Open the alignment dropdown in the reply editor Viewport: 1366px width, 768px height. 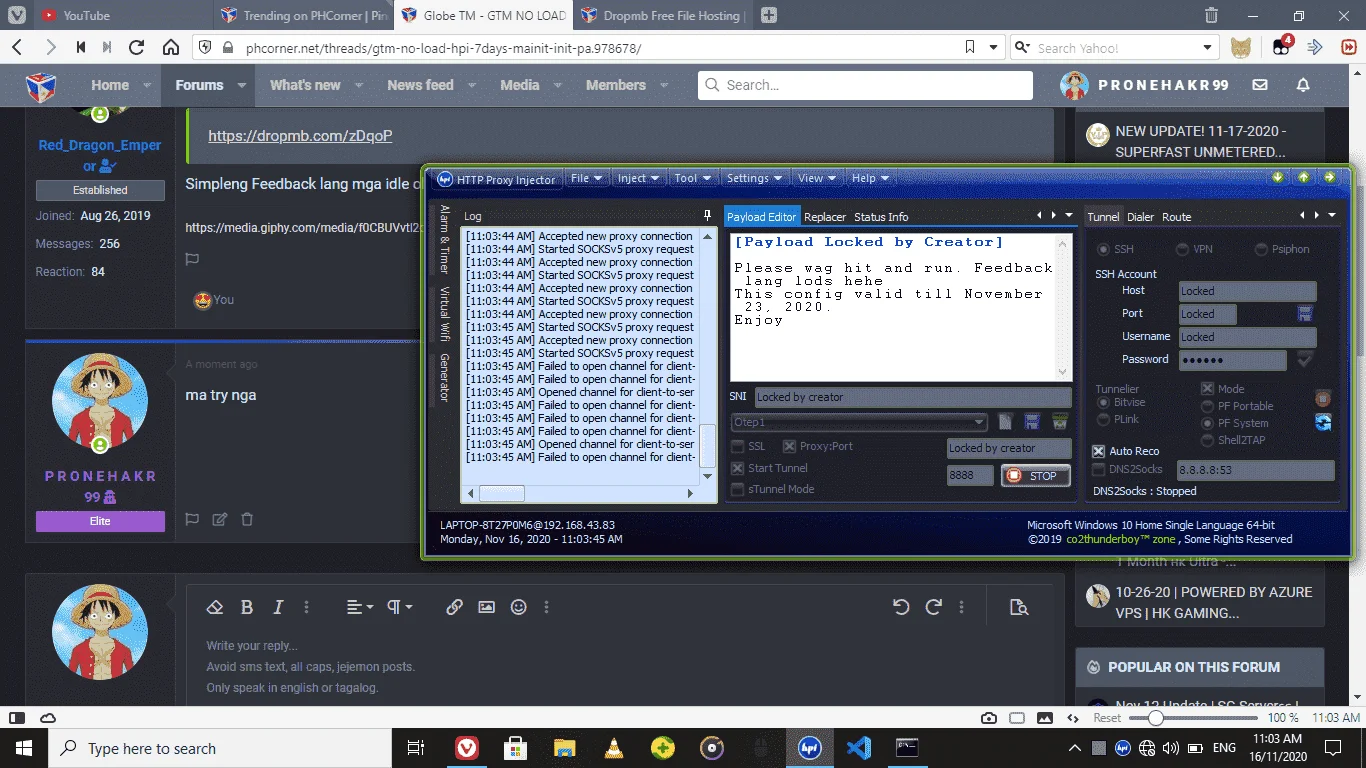[x=360, y=607]
